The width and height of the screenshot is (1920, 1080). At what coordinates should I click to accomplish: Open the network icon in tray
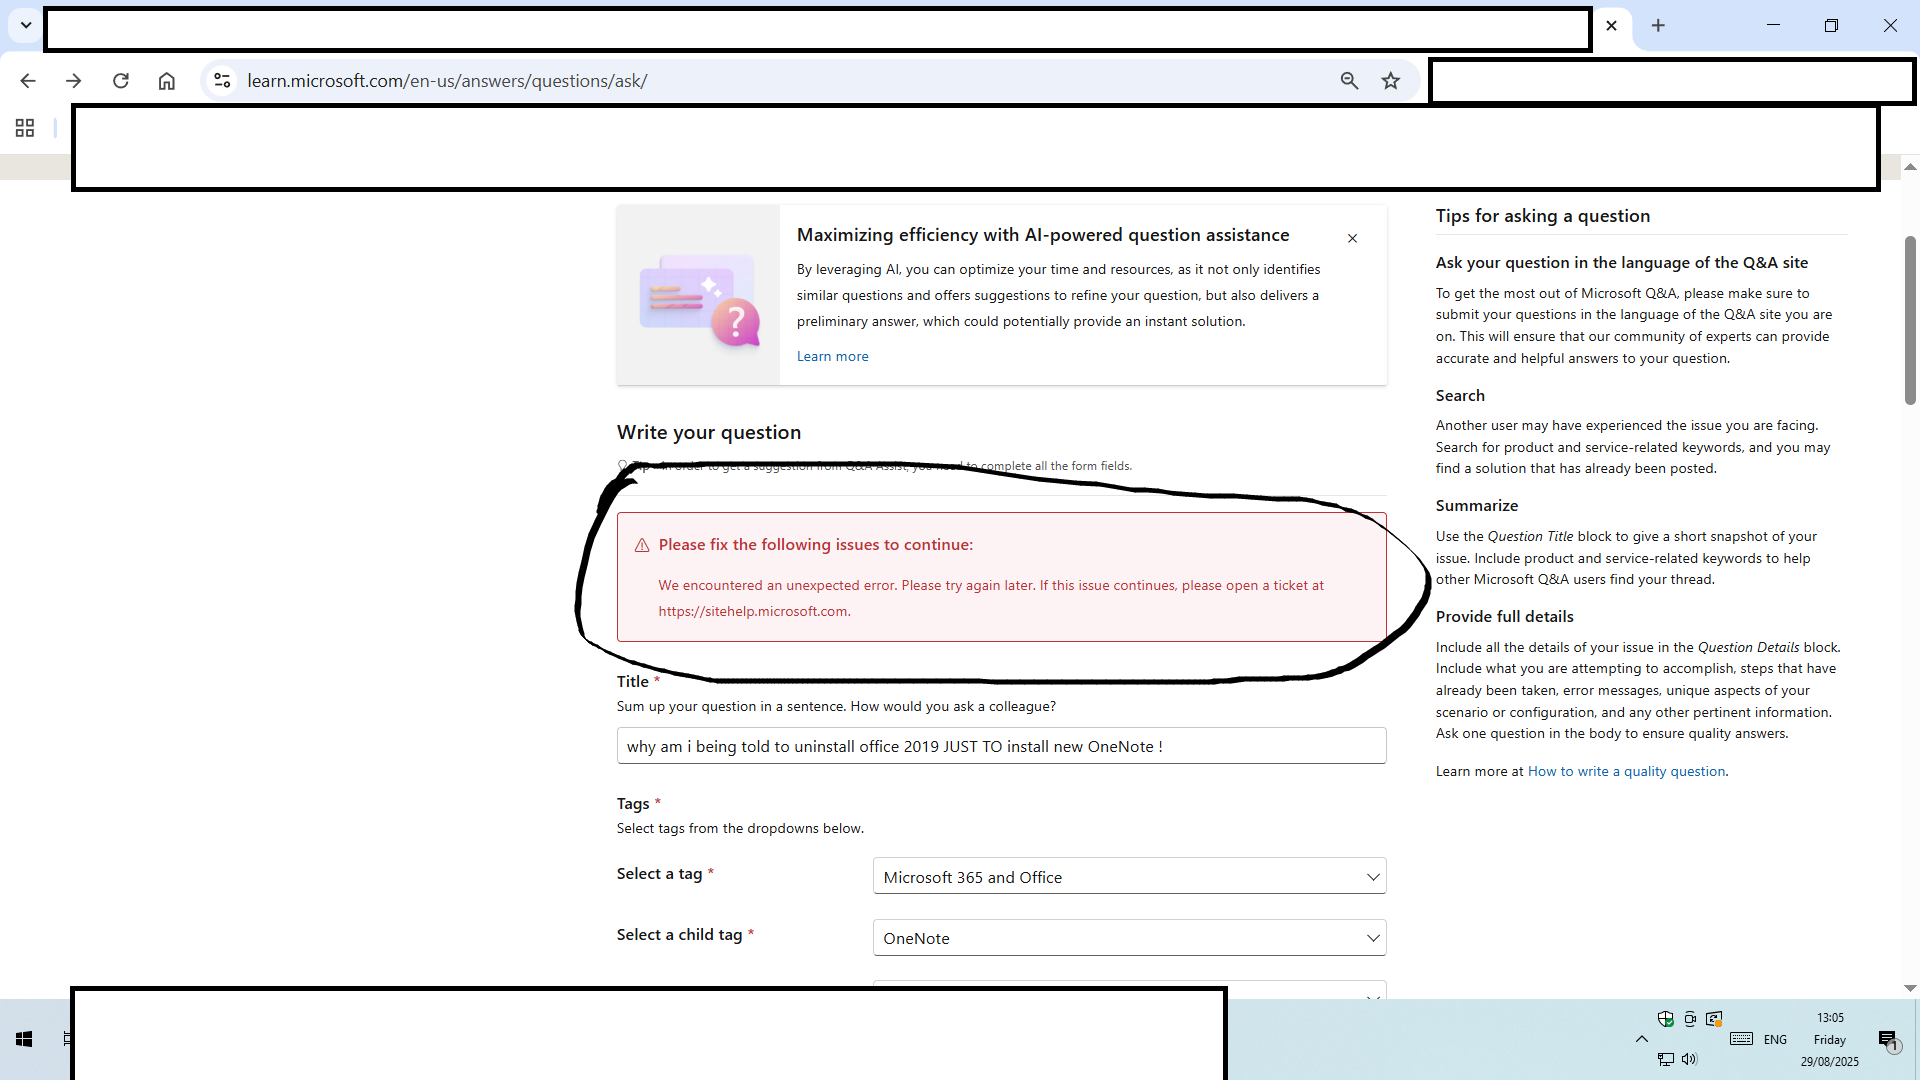click(x=1665, y=1059)
